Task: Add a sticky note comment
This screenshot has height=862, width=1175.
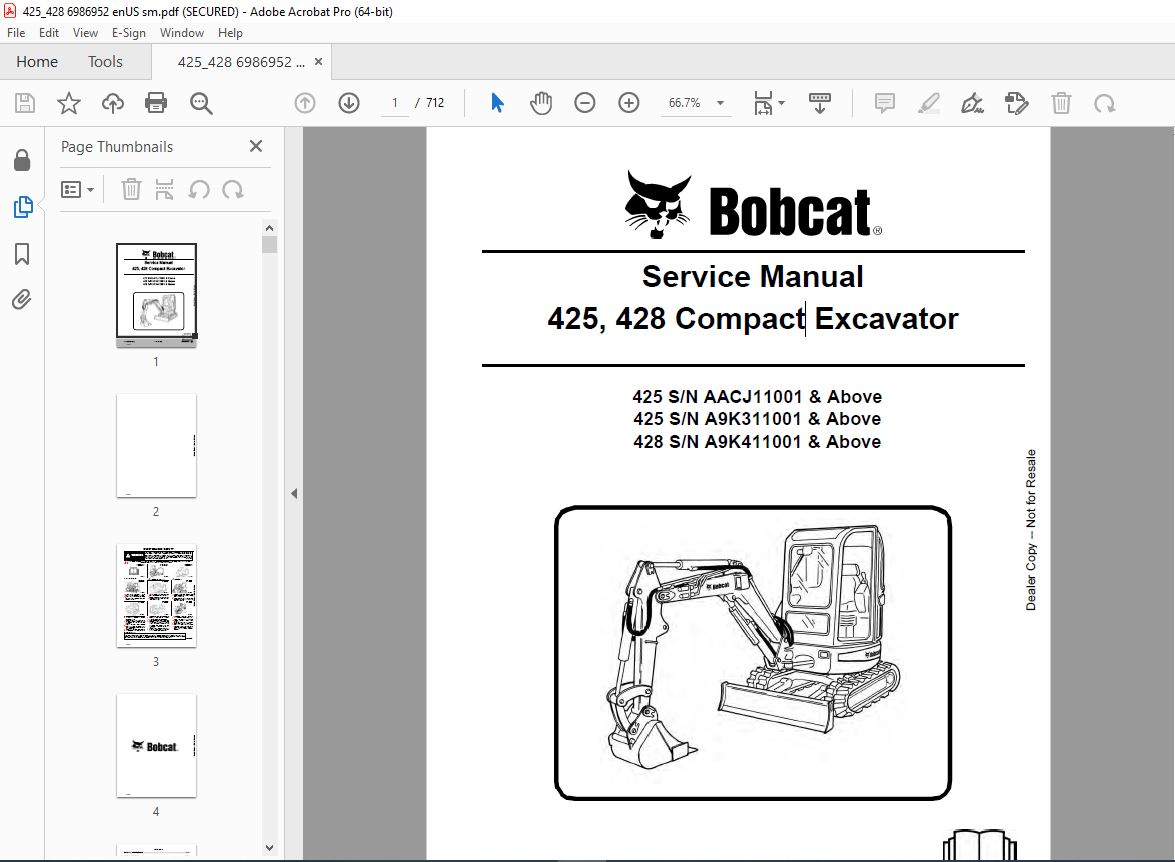Action: pyautogui.click(x=885, y=103)
